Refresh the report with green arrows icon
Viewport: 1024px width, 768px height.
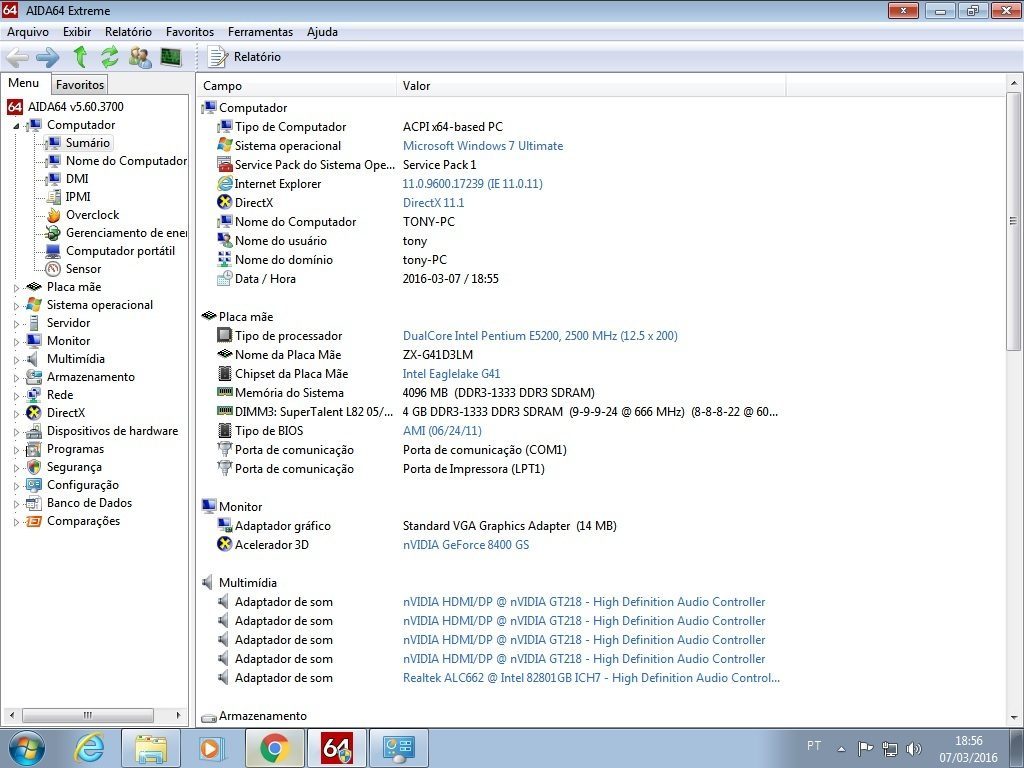point(110,57)
